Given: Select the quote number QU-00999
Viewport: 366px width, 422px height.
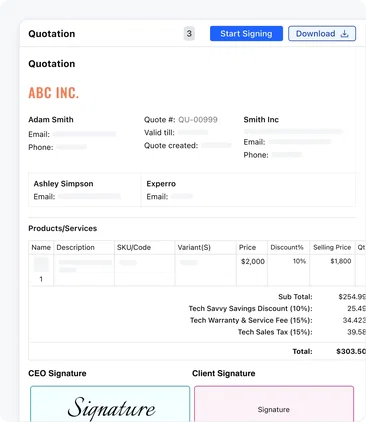Looking at the screenshot, I should tap(198, 120).
